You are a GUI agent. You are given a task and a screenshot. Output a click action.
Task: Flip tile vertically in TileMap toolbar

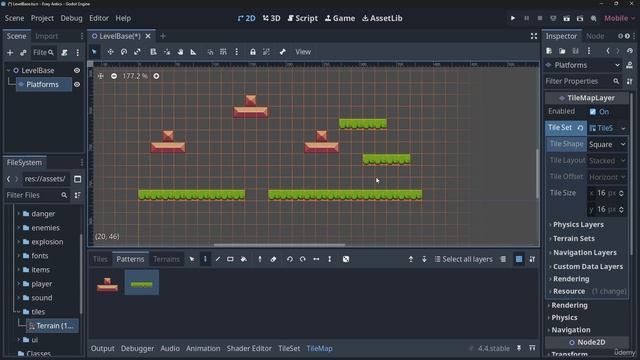click(x=329, y=259)
